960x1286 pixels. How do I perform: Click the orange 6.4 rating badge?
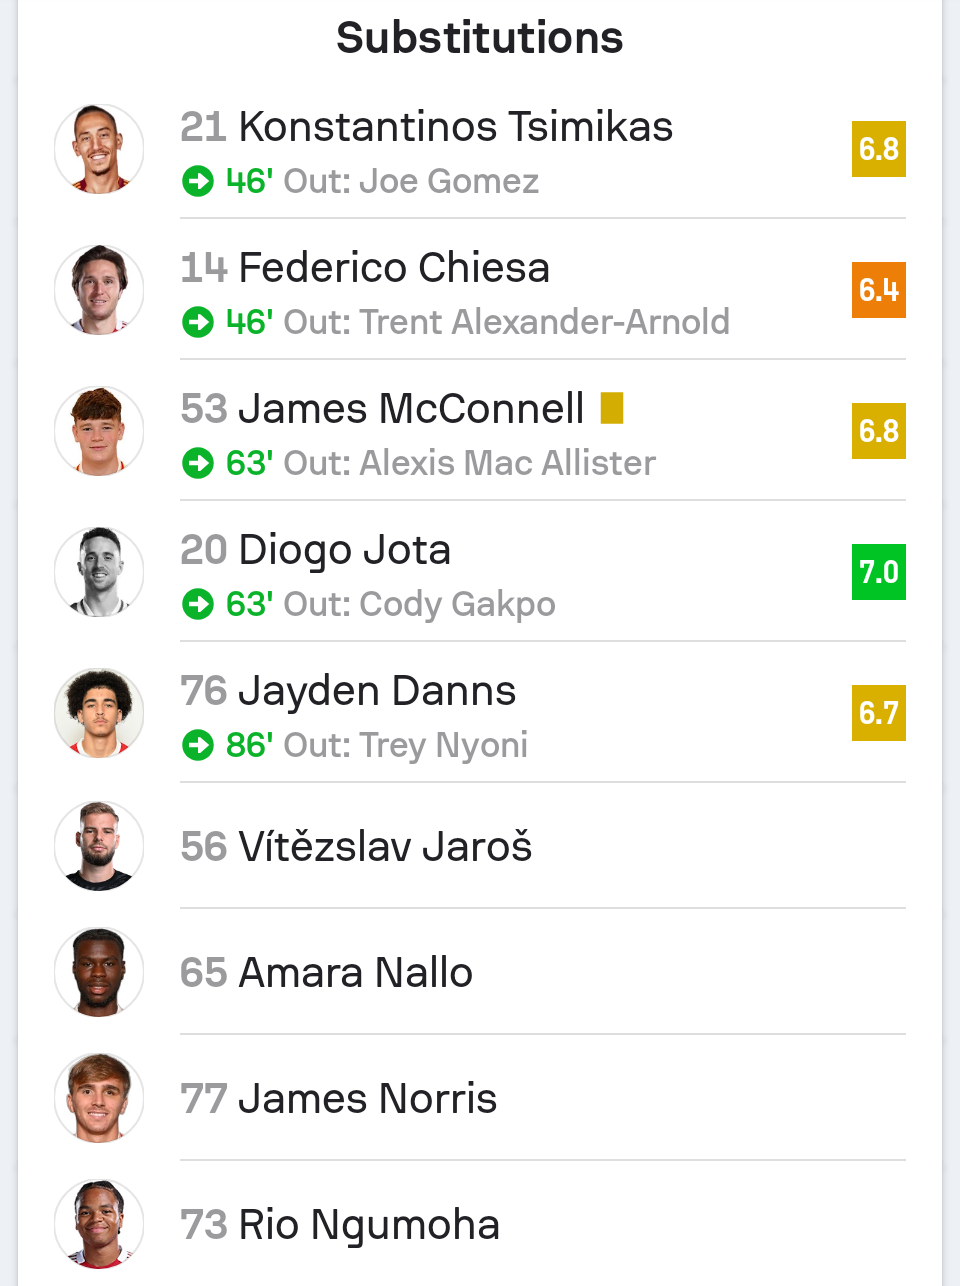click(878, 290)
